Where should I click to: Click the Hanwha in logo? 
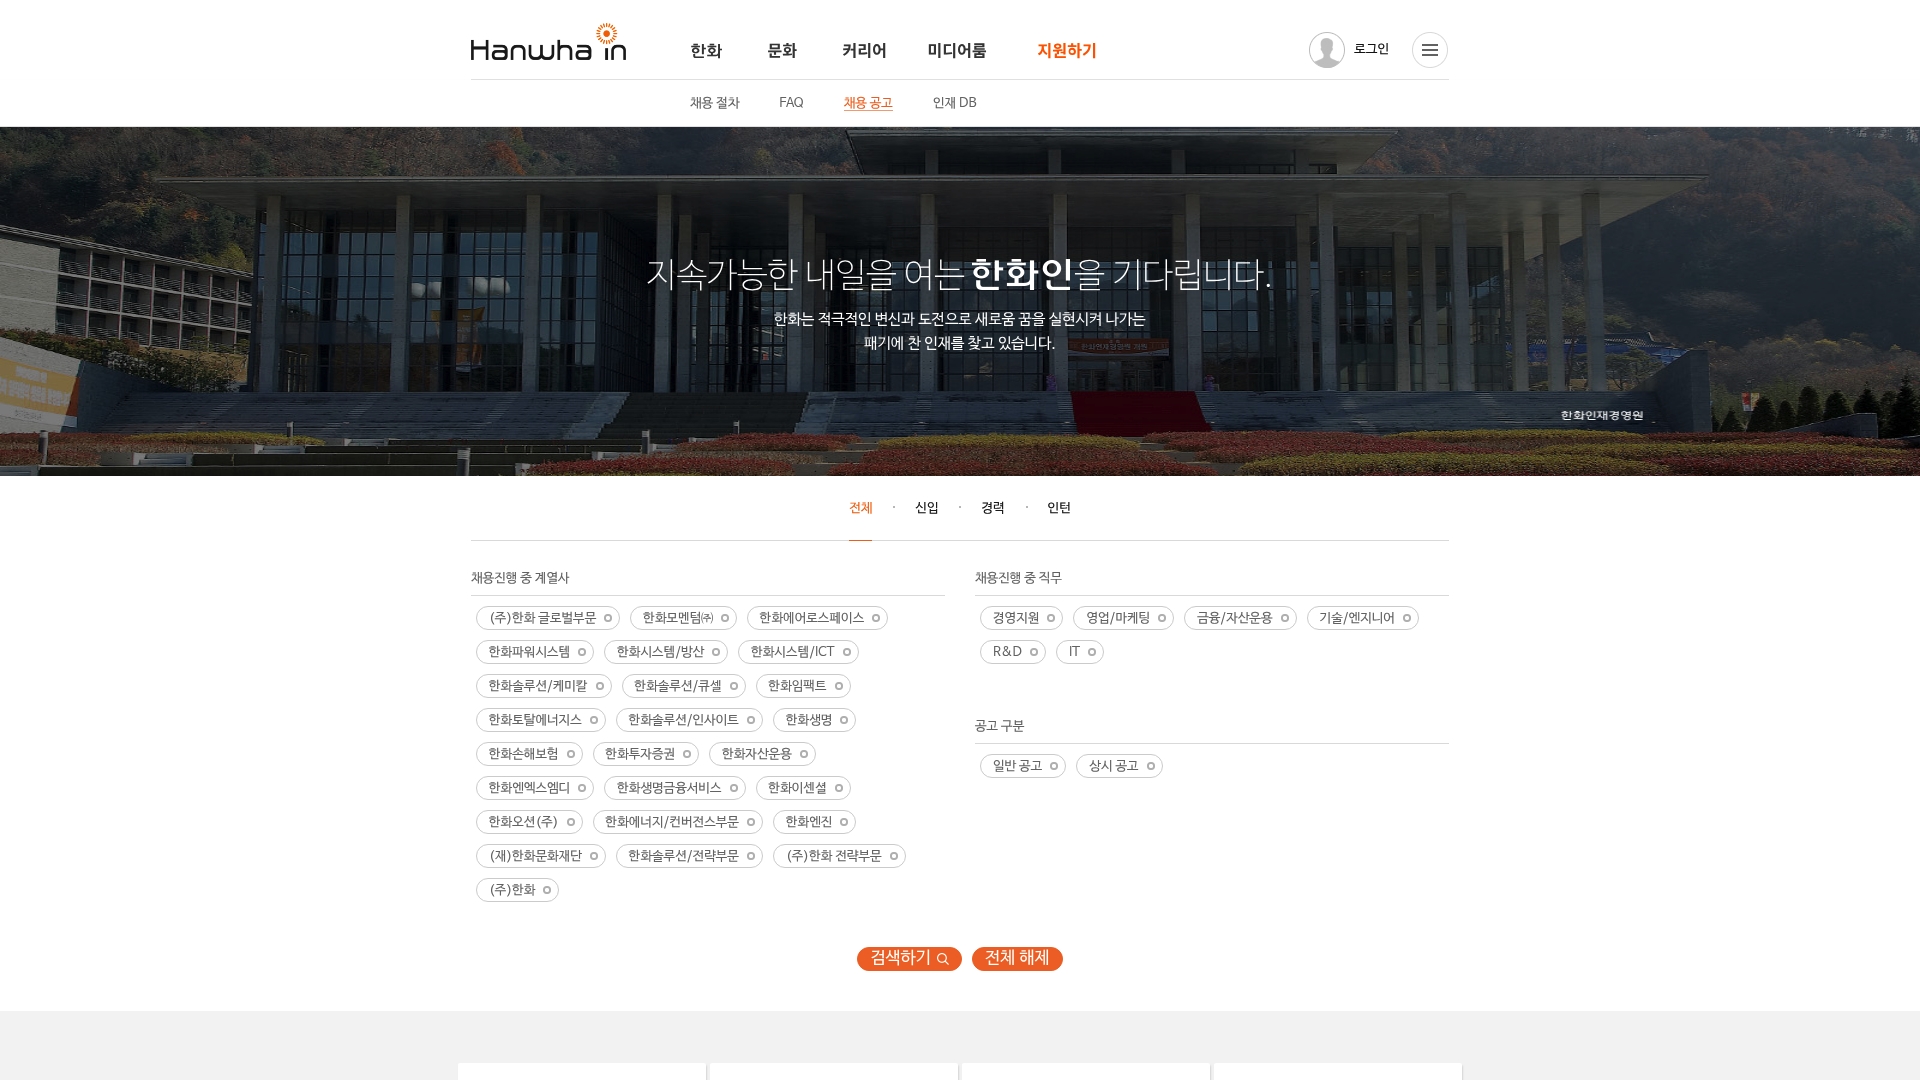(x=549, y=47)
